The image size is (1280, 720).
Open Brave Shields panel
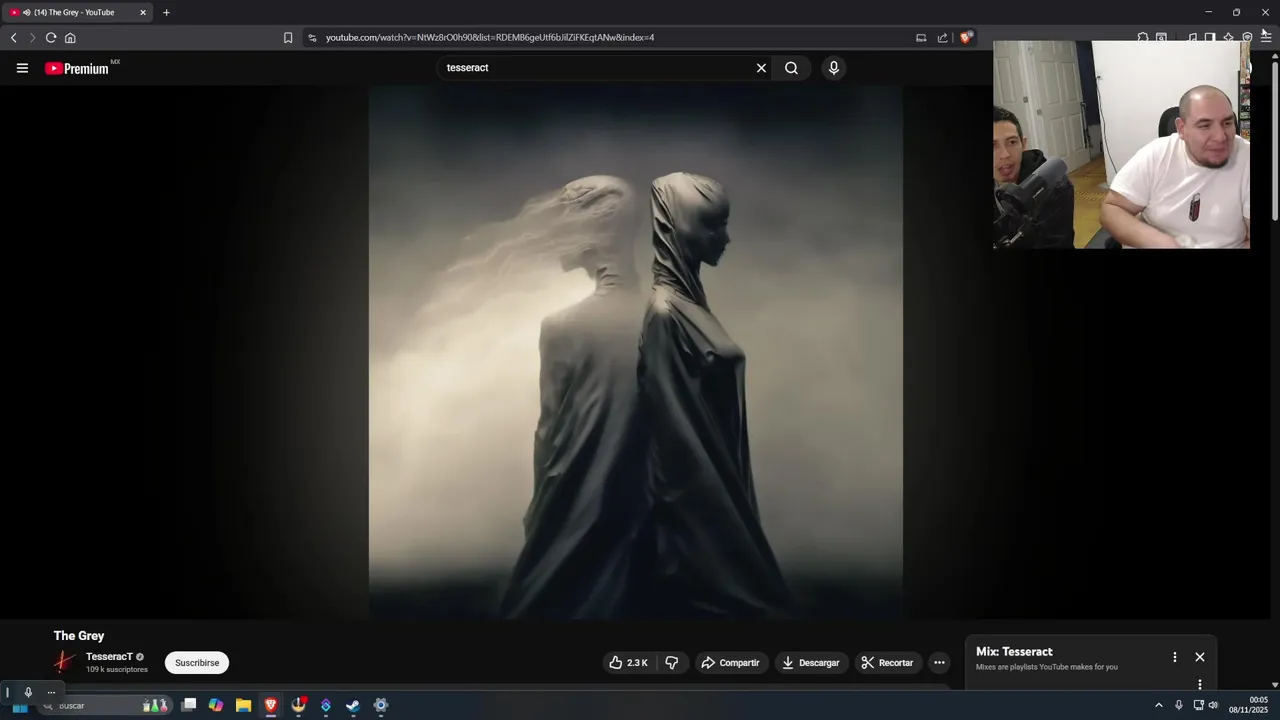pyautogui.click(x=965, y=38)
